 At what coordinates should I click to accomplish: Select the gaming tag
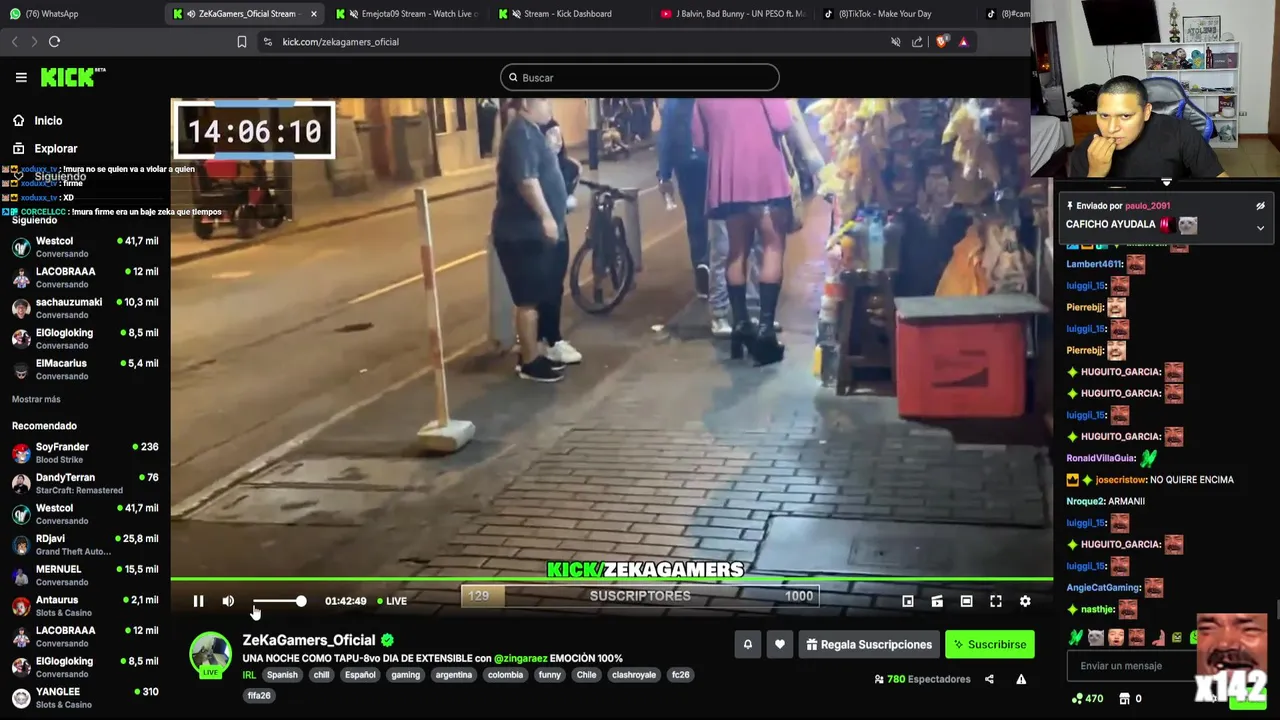click(x=405, y=675)
